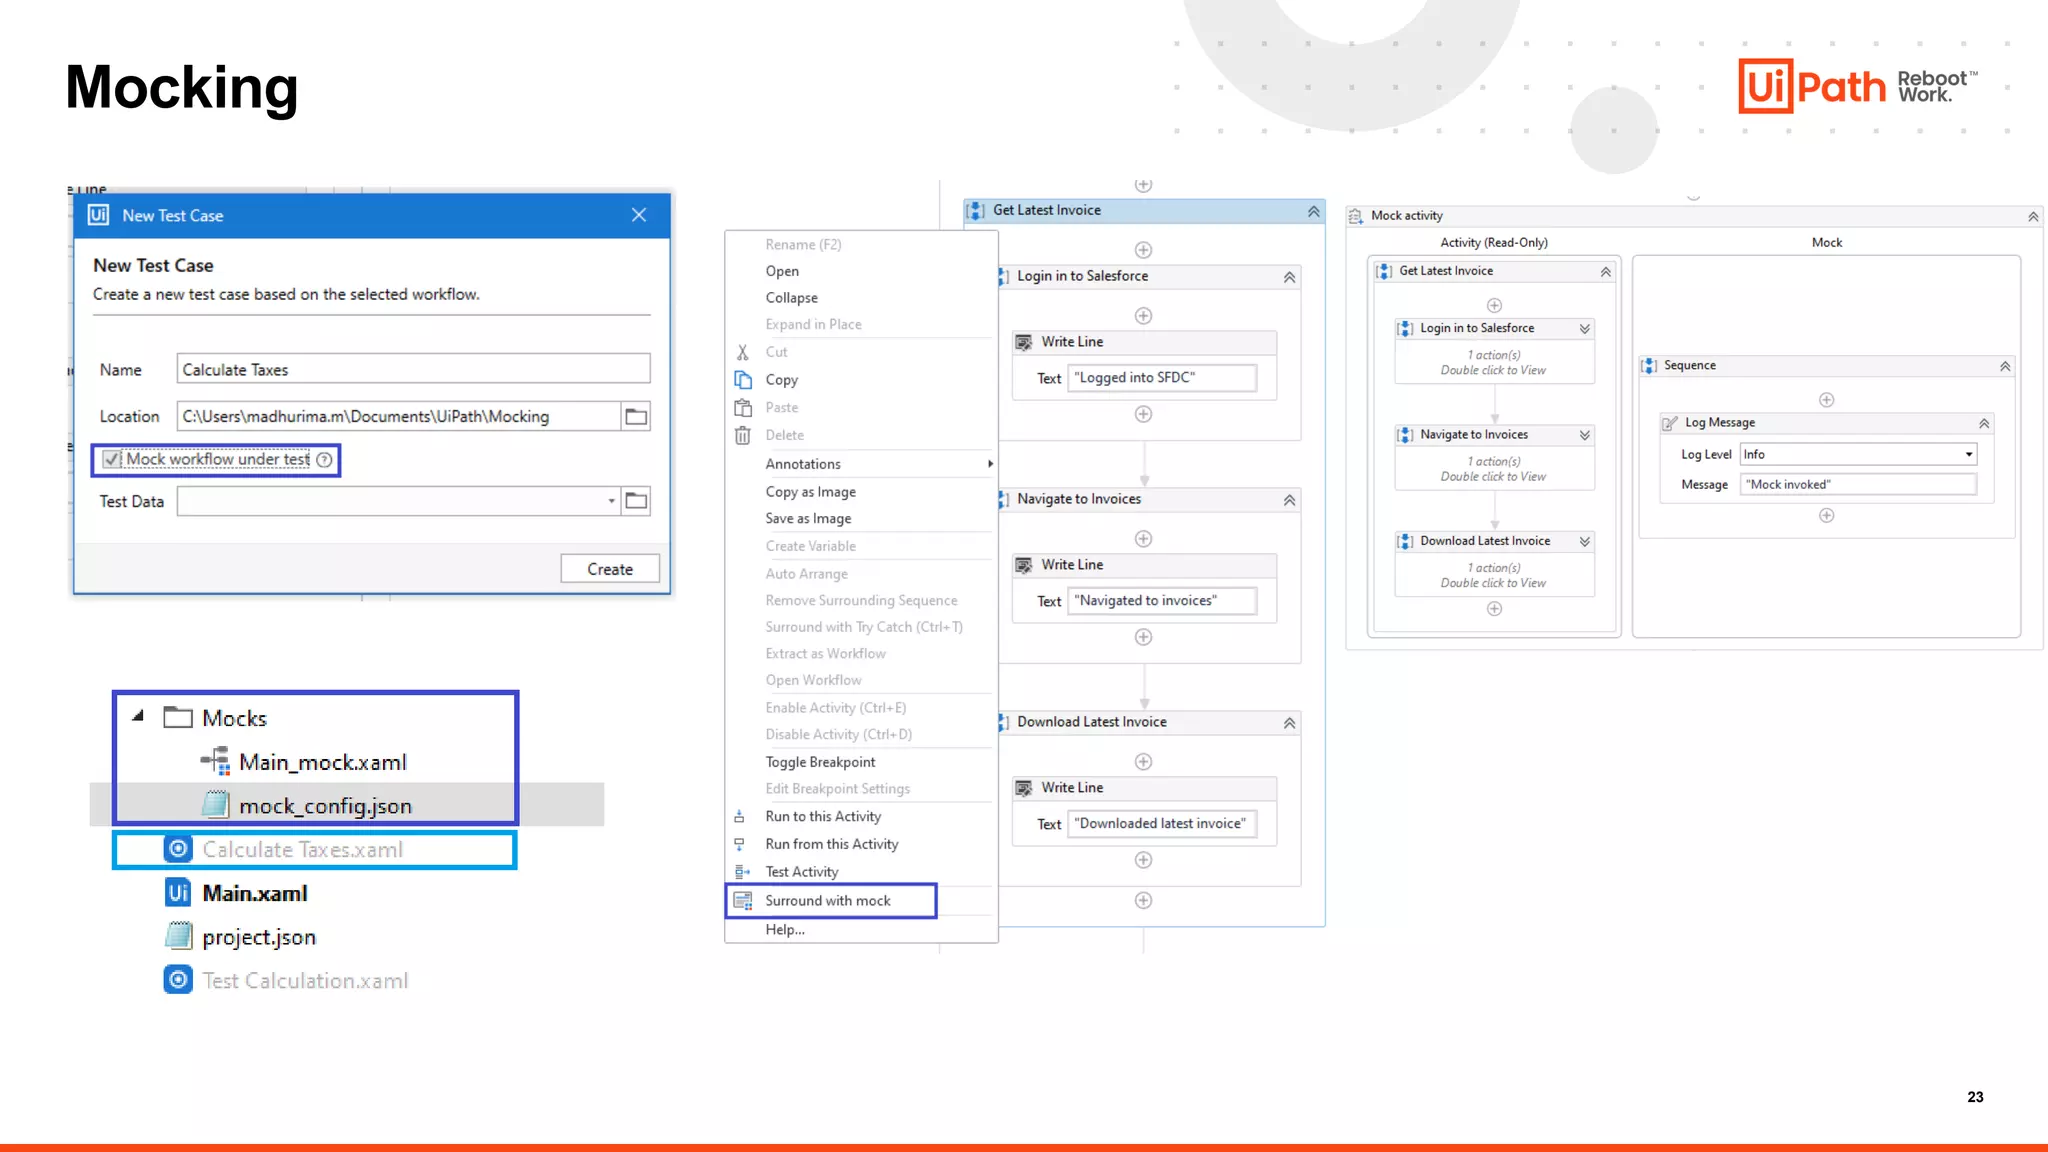Click the Create button
2048x1152 pixels.
pyautogui.click(x=609, y=569)
